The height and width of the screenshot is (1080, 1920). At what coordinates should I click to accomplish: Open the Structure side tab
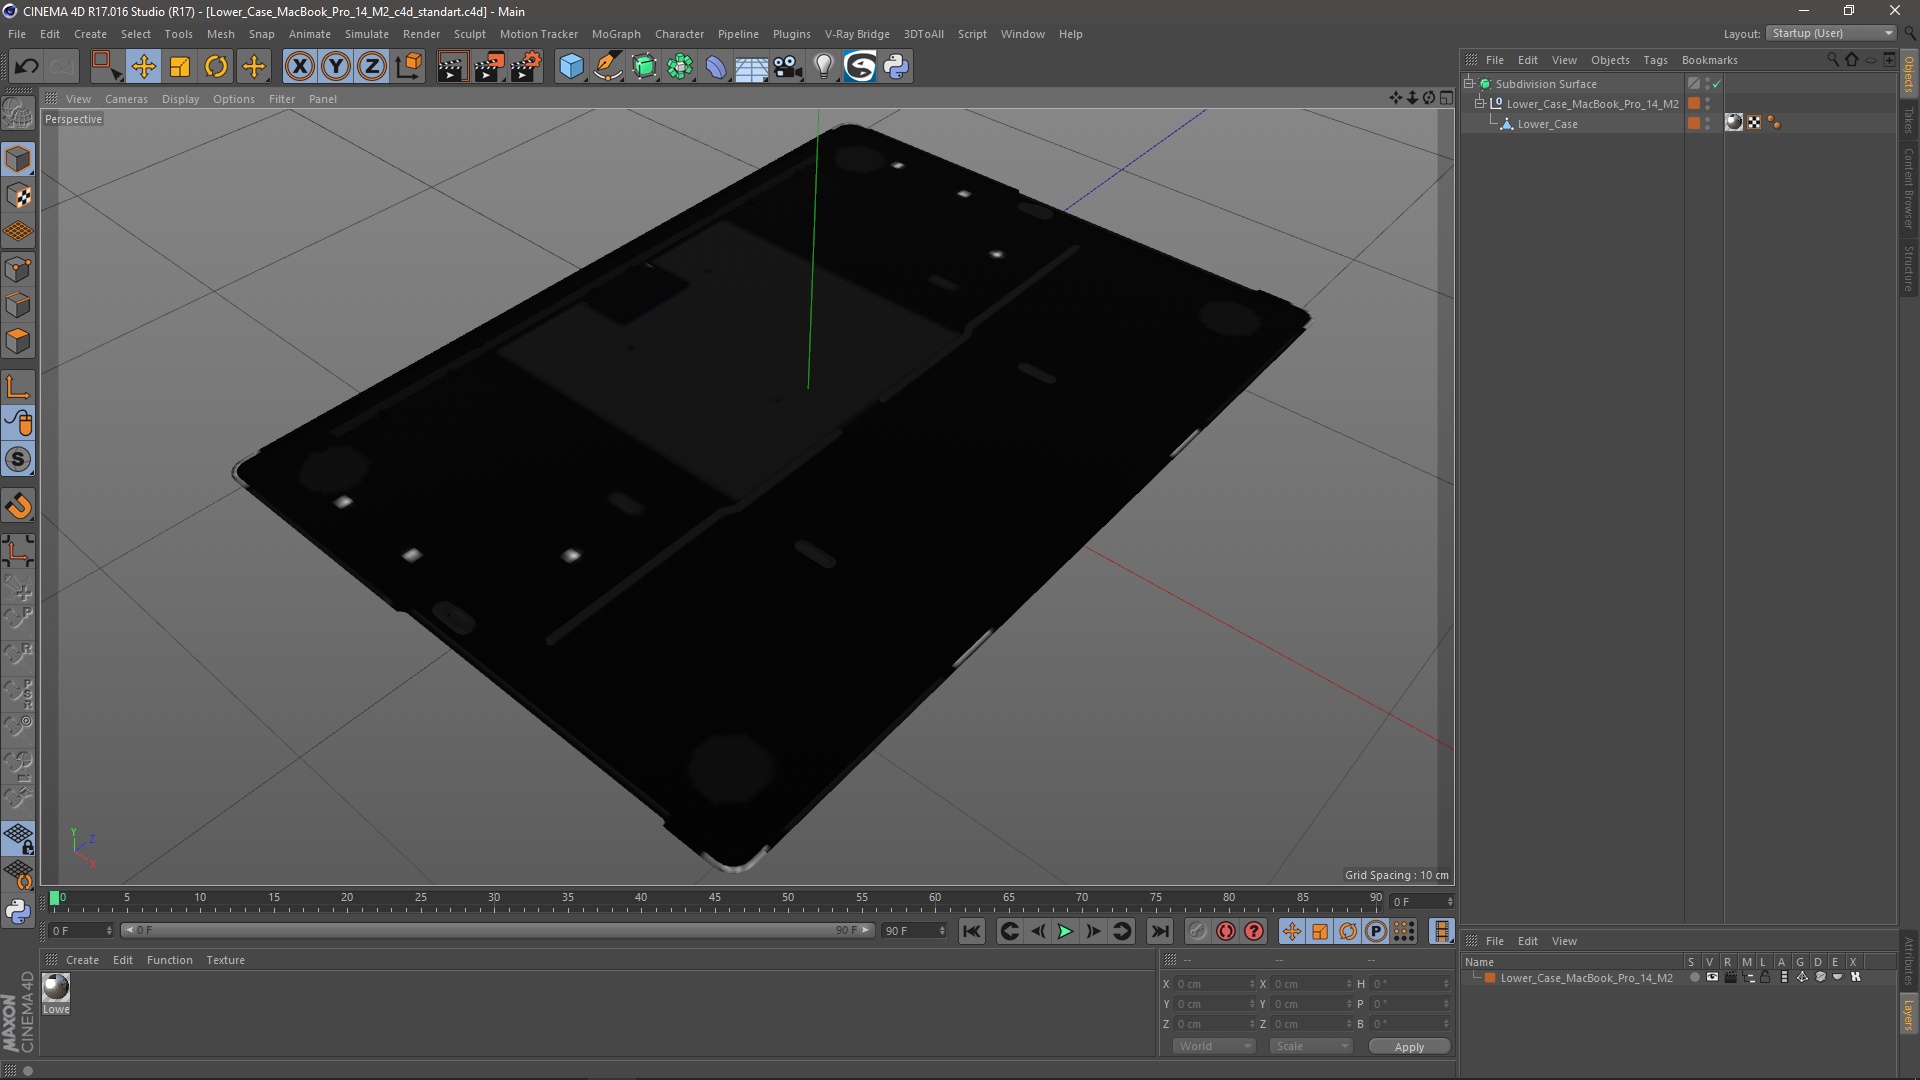[x=1908, y=268]
